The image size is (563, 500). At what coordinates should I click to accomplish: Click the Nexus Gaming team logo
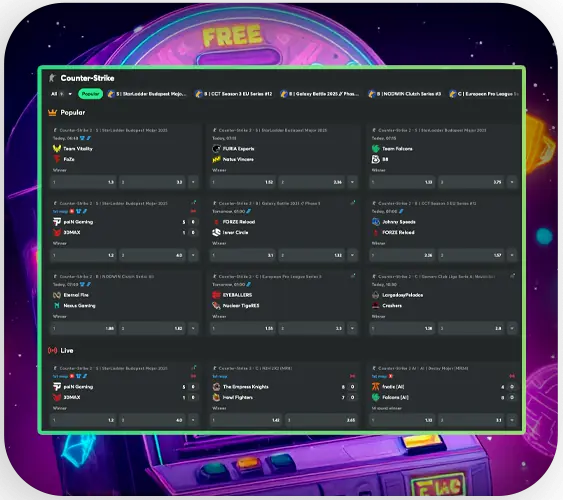pyautogui.click(x=57, y=305)
